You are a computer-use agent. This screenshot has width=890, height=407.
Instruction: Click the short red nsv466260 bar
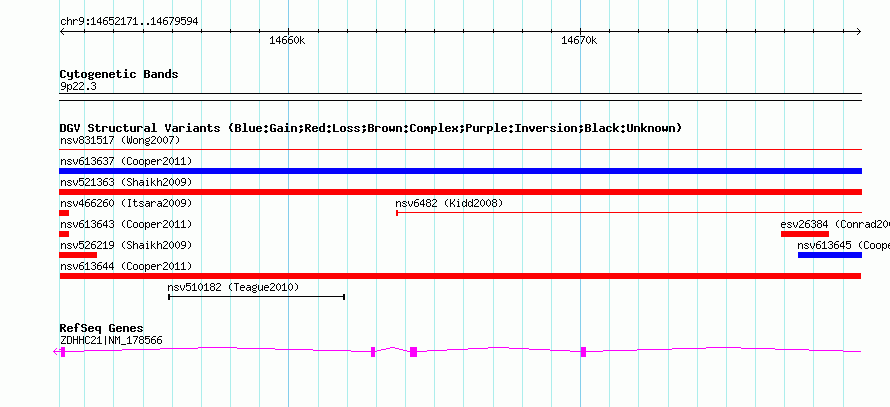click(64, 213)
